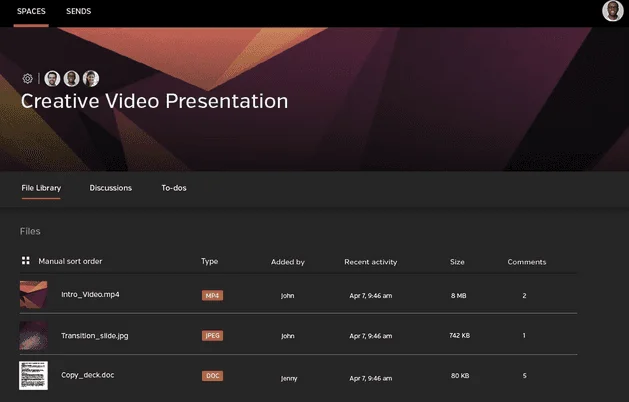
Task: Click the MP4 type badge
Action: coord(212,296)
